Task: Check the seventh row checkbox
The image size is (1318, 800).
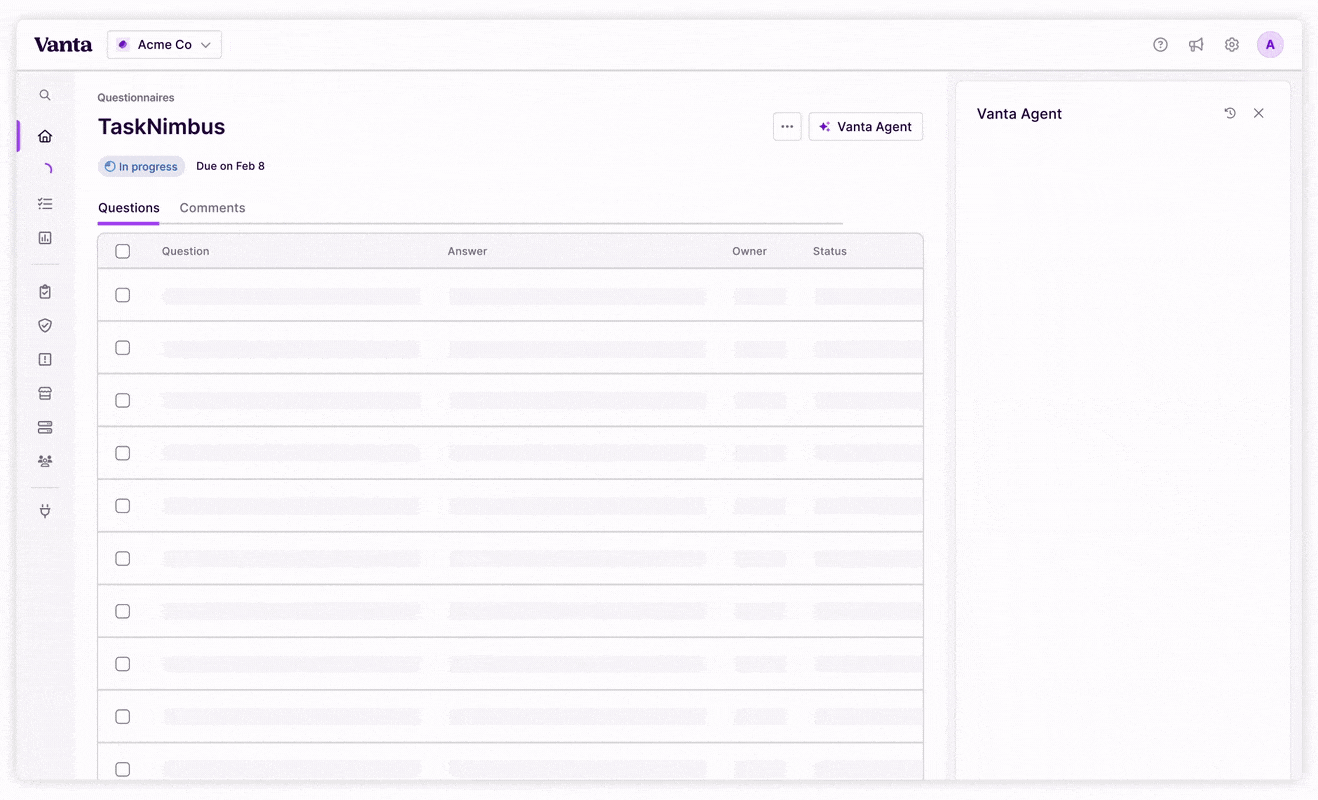Action: tap(123, 612)
